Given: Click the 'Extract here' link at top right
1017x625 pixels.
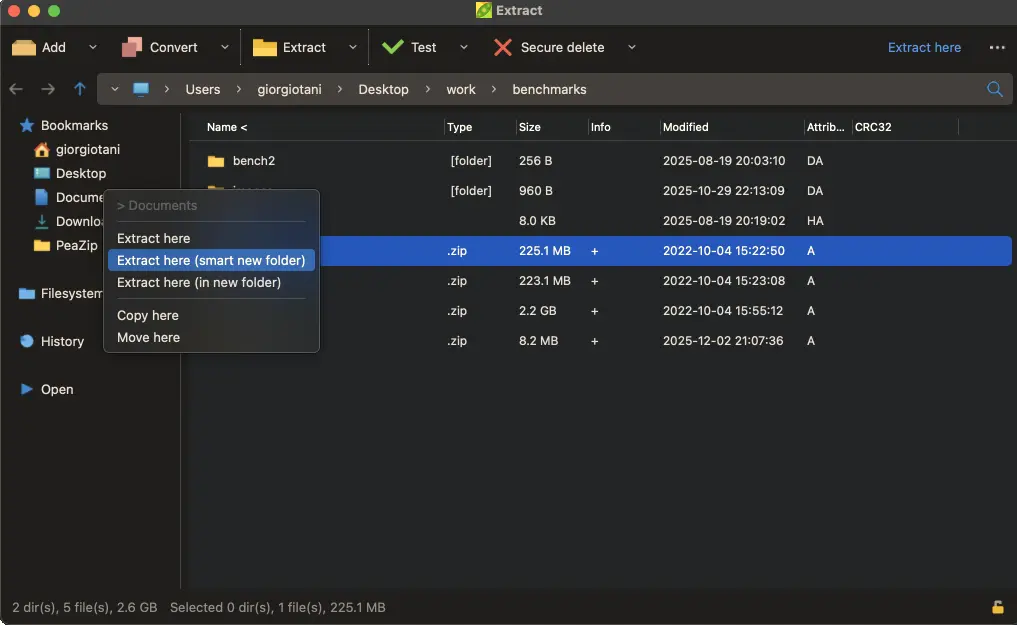Looking at the screenshot, I should click(924, 47).
